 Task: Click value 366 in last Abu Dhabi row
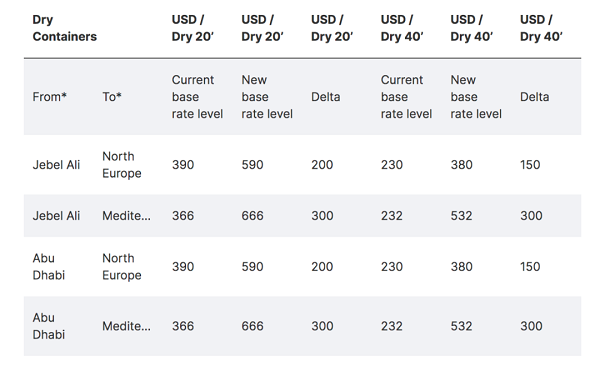[x=183, y=326]
